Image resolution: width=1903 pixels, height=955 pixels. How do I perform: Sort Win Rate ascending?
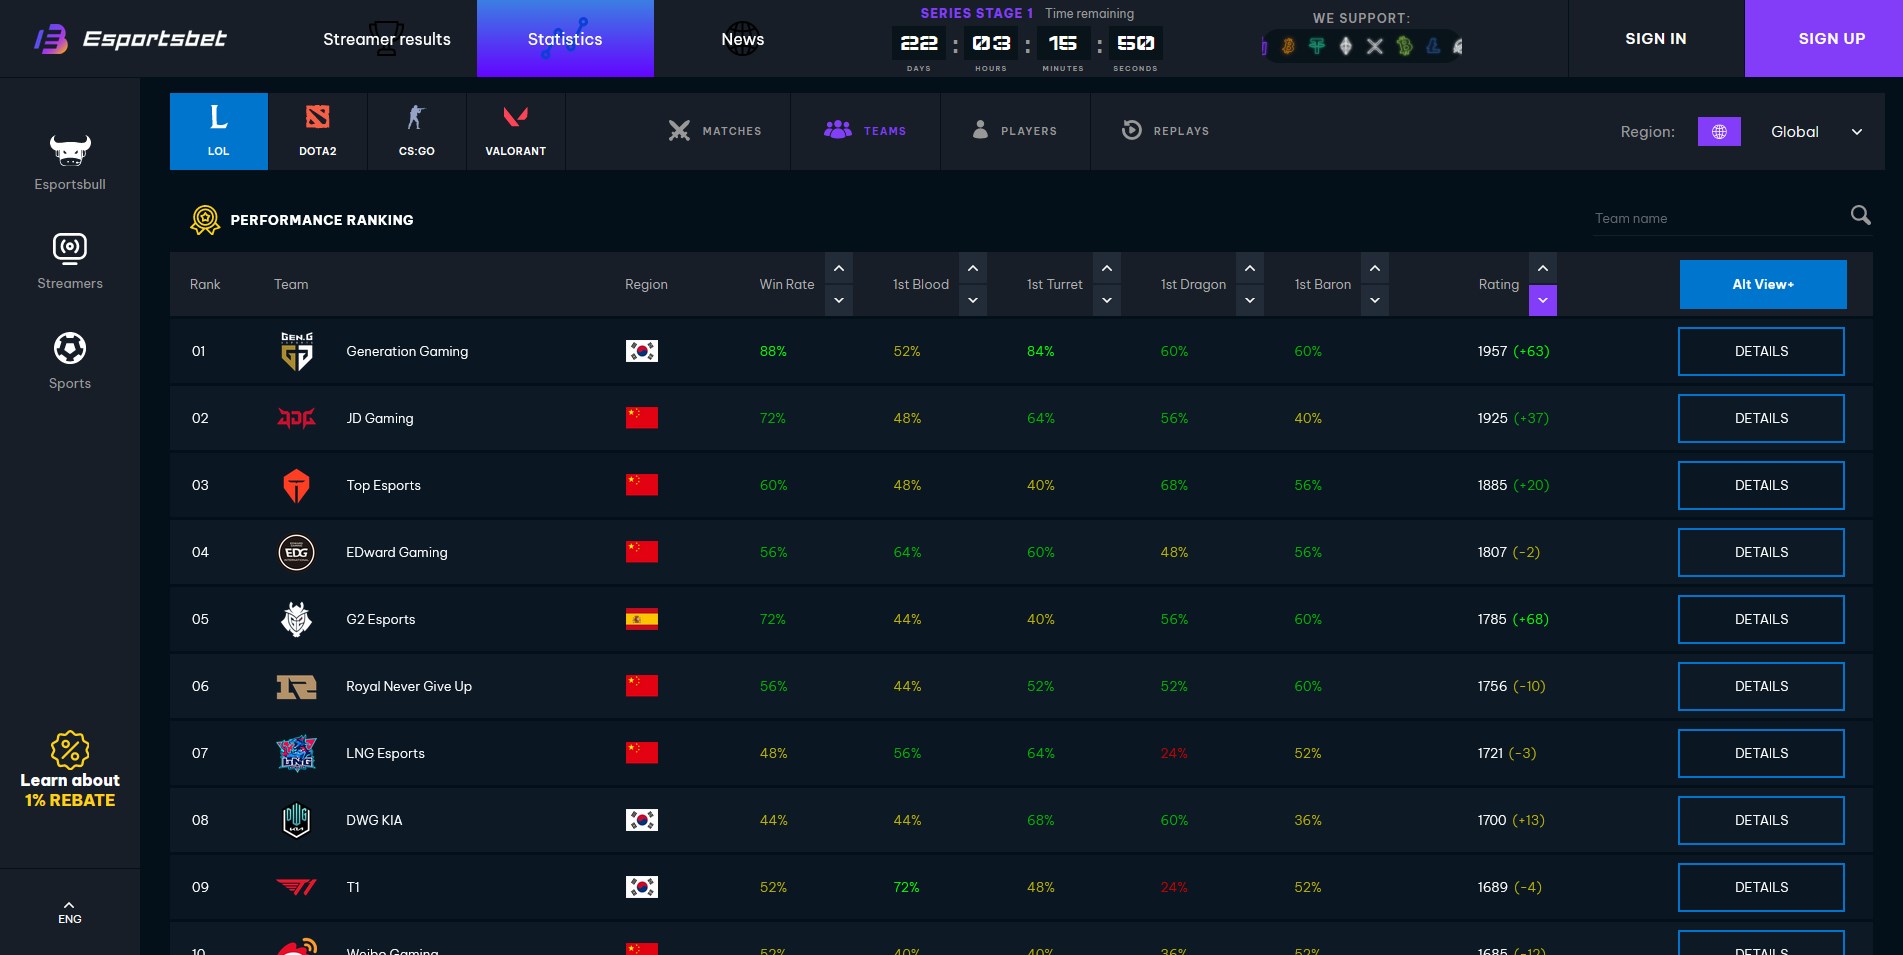tap(839, 268)
